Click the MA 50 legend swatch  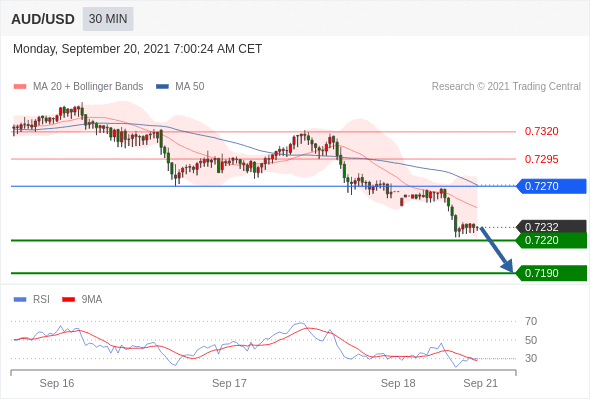[x=162, y=87]
